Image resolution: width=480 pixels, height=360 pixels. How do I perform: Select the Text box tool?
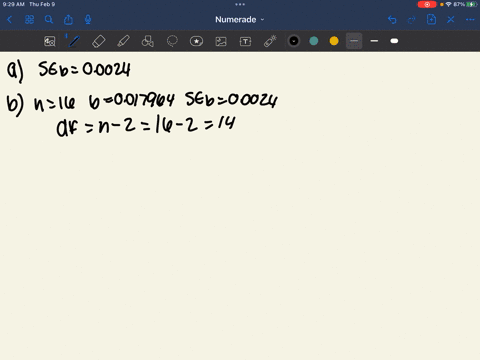tap(245, 41)
